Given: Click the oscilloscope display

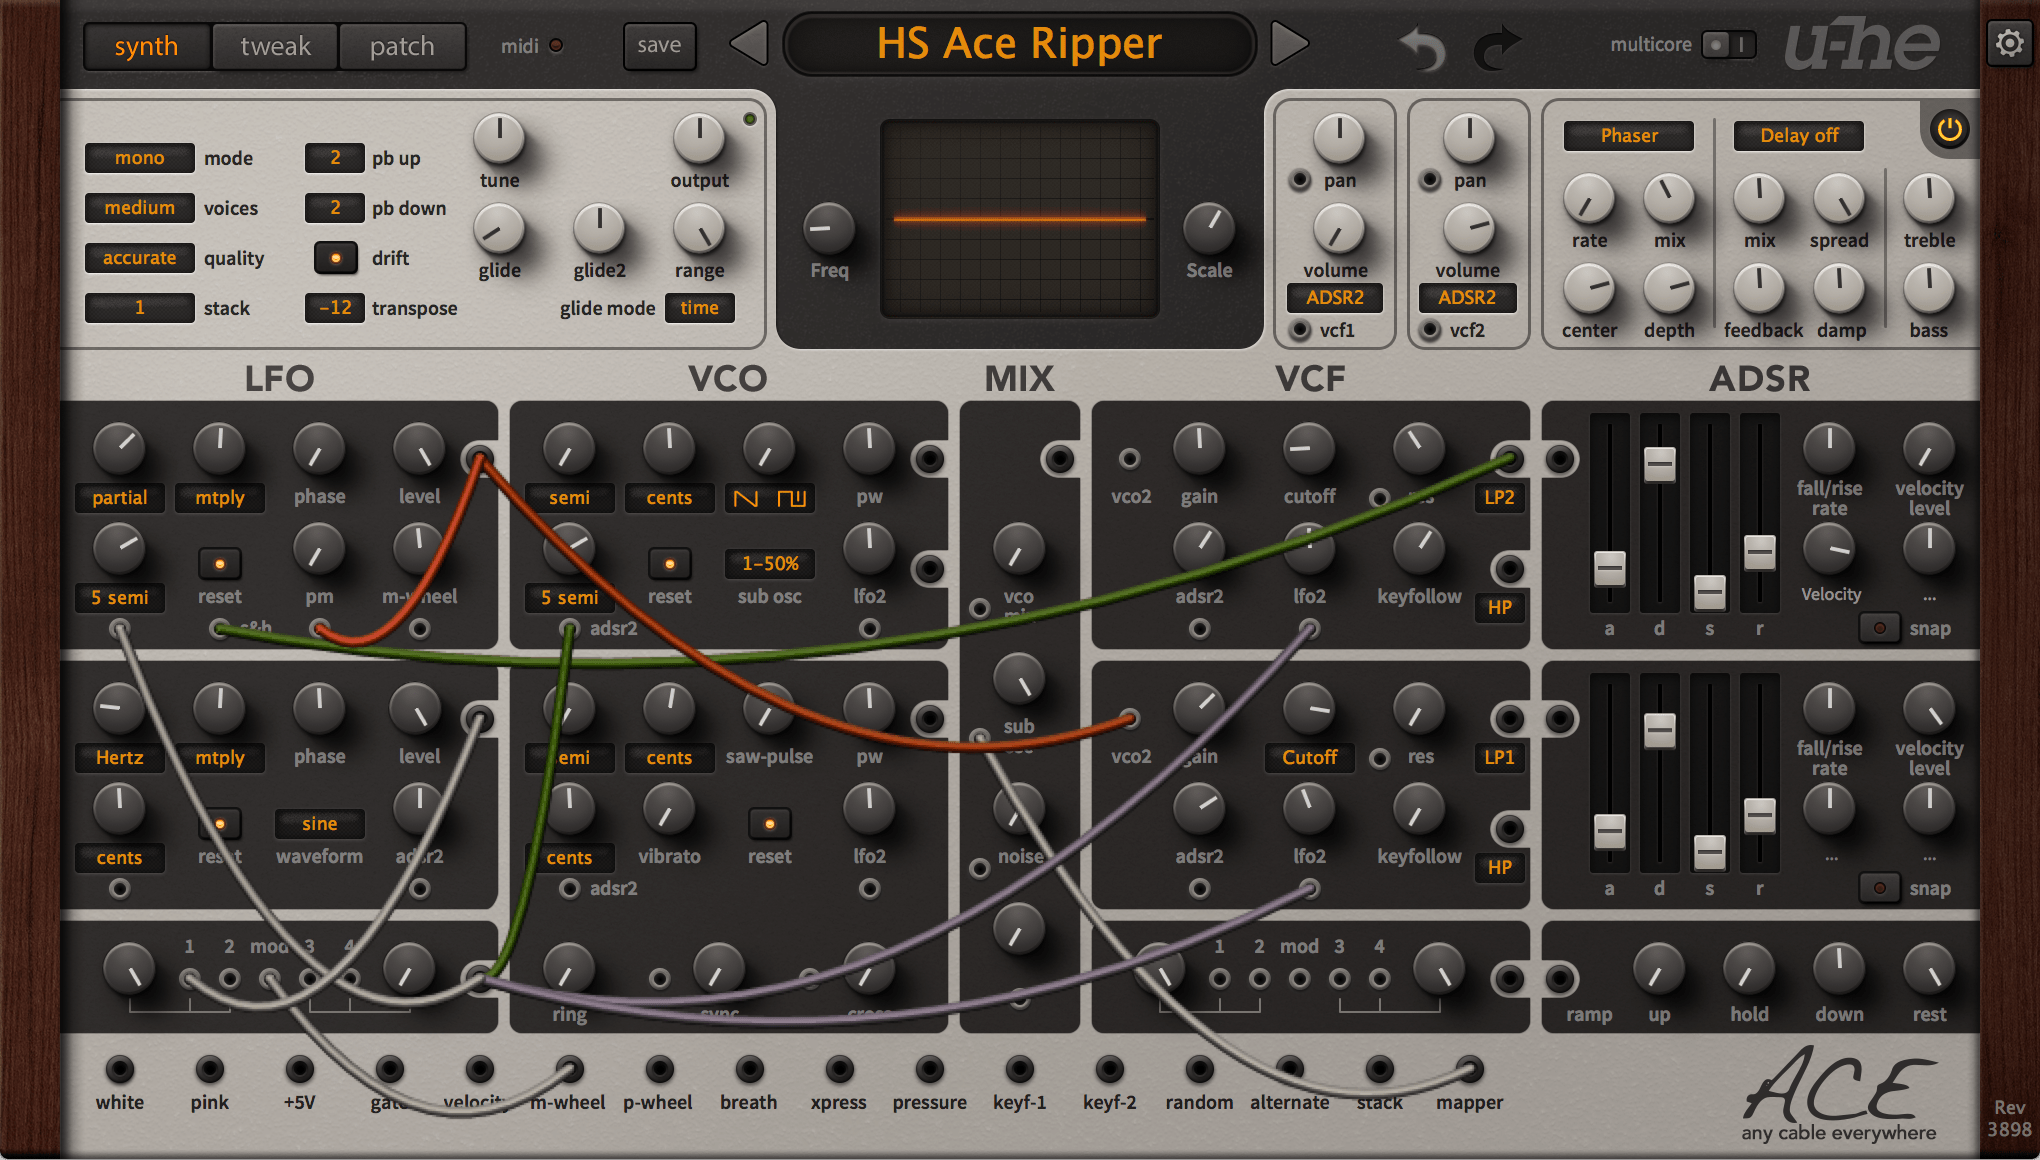Looking at the screenshot, I should (x=1019, y=219).
